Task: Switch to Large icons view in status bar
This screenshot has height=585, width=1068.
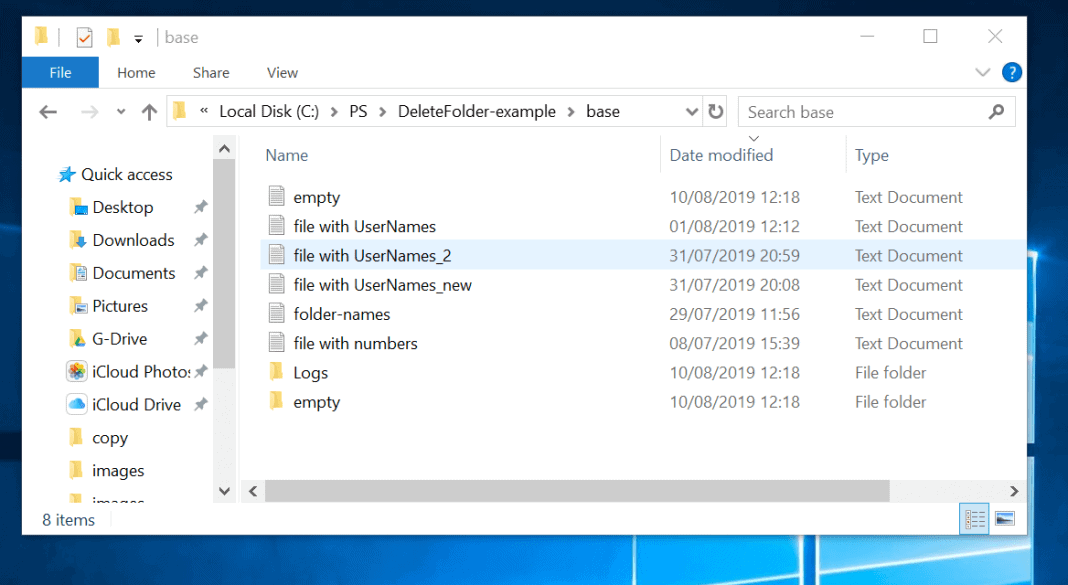Action: [1005, 520]
